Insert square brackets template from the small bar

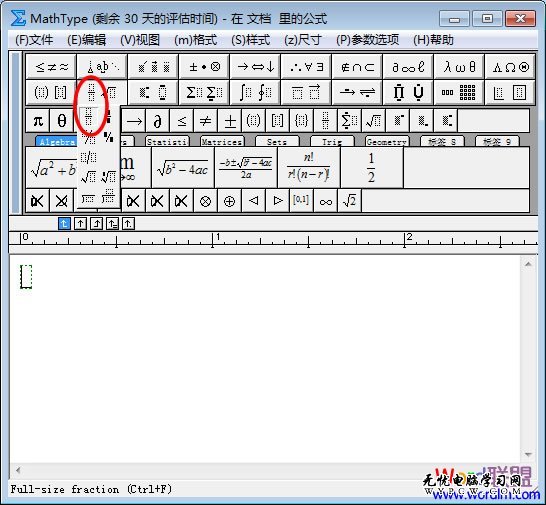(277, 121)
